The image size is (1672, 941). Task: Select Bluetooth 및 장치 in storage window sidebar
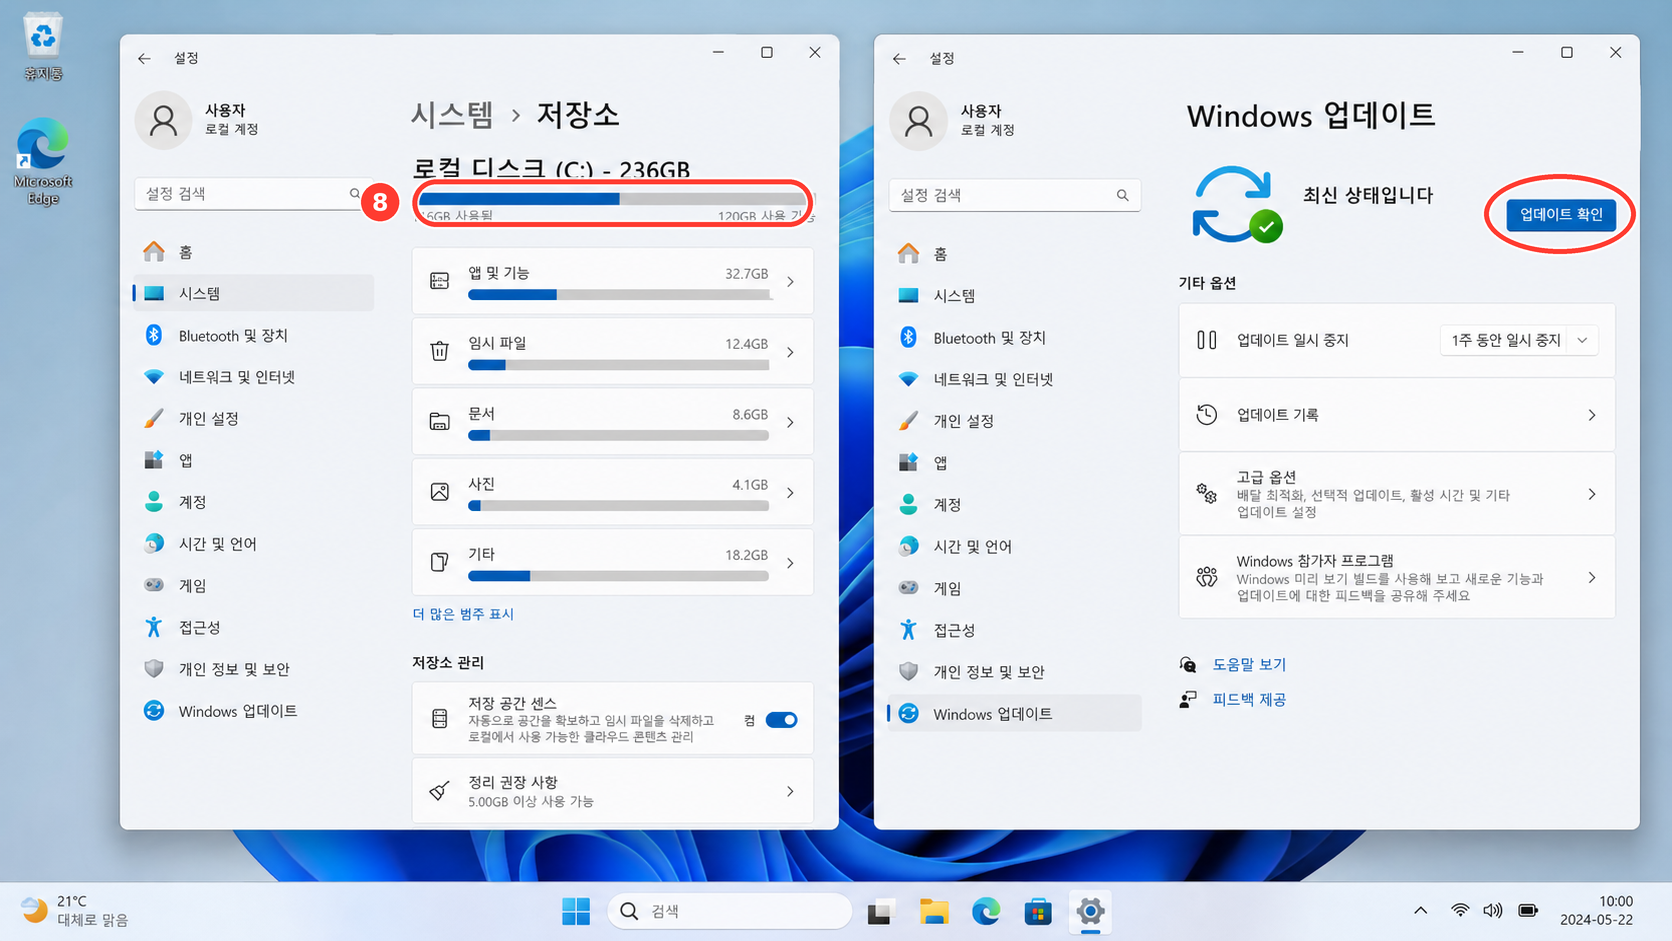253,335
